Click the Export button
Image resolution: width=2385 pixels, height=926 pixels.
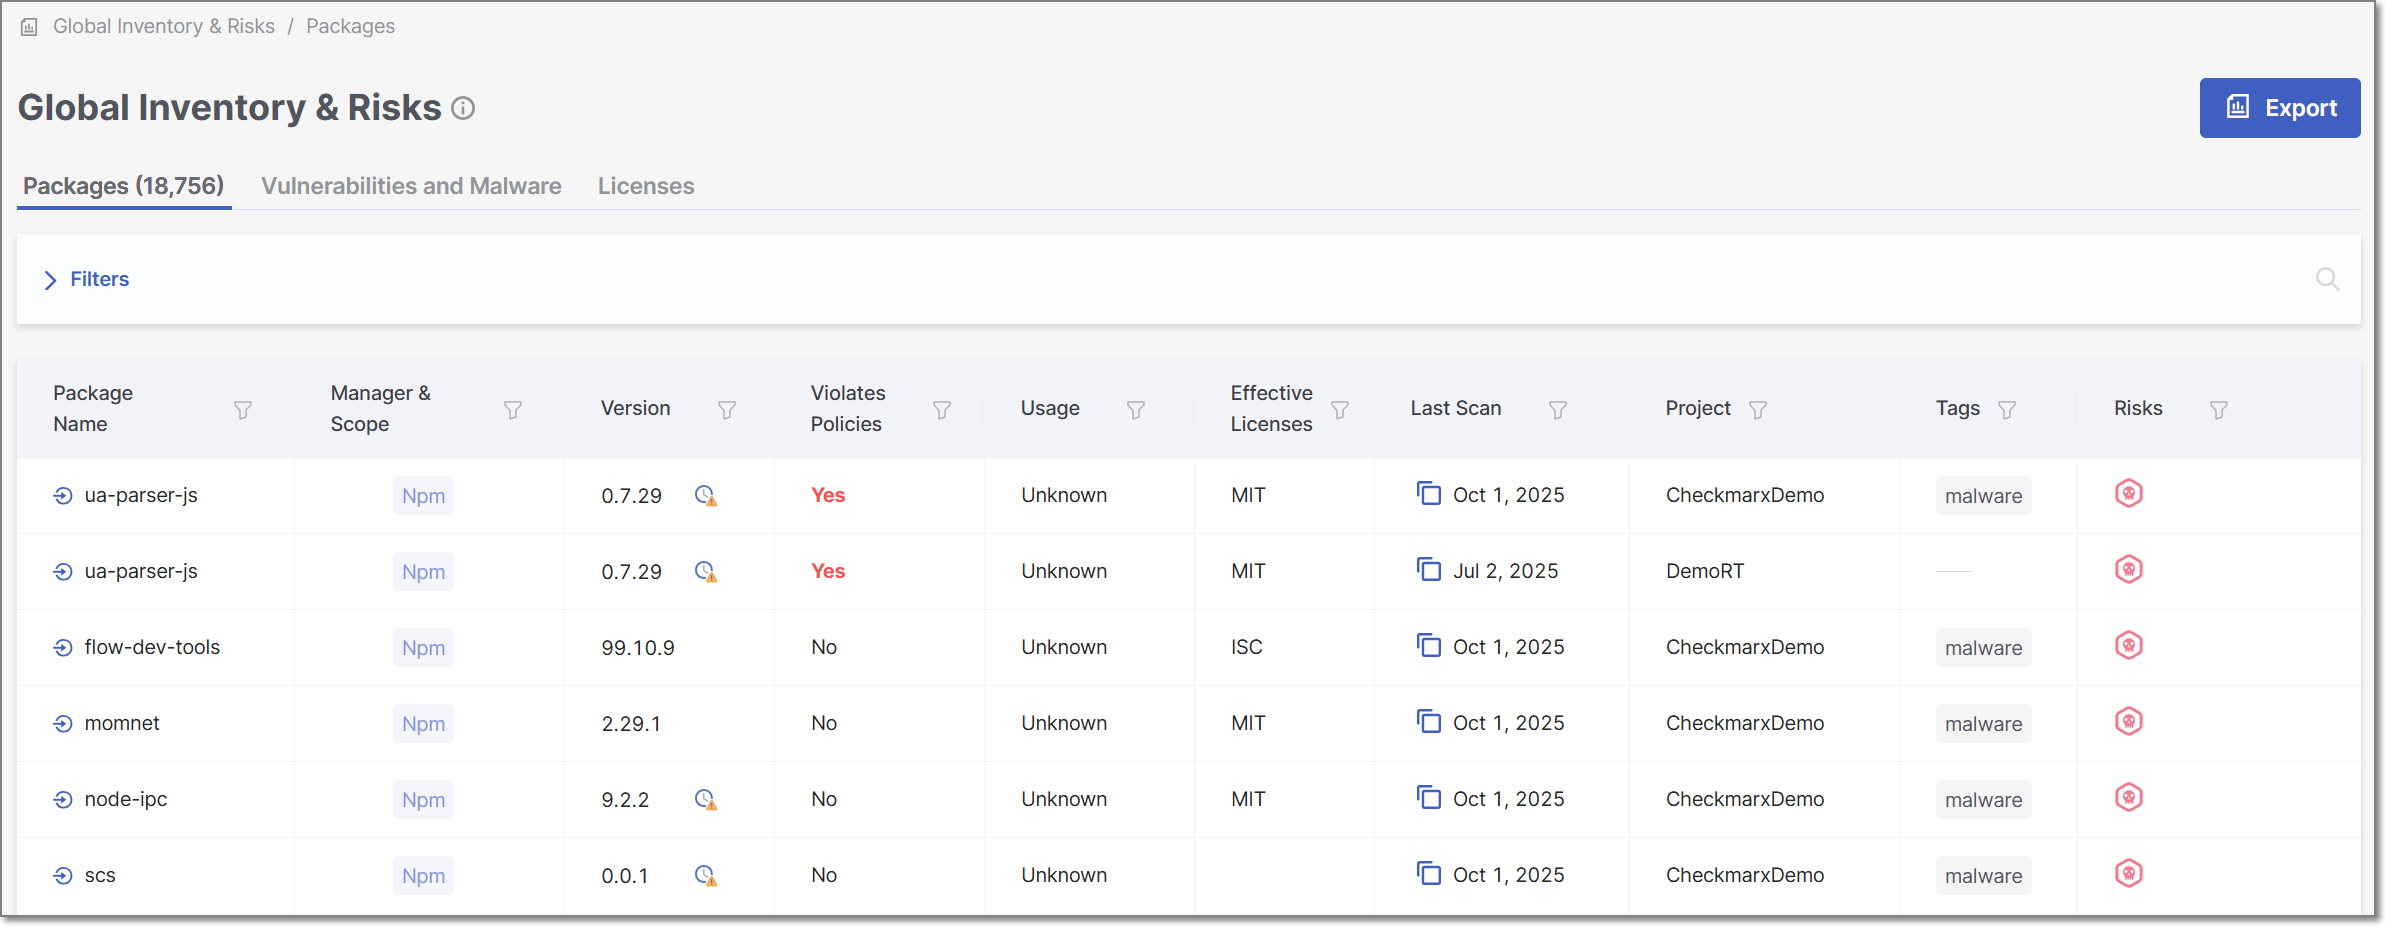pyautogui.click(x=2279, y=108)
